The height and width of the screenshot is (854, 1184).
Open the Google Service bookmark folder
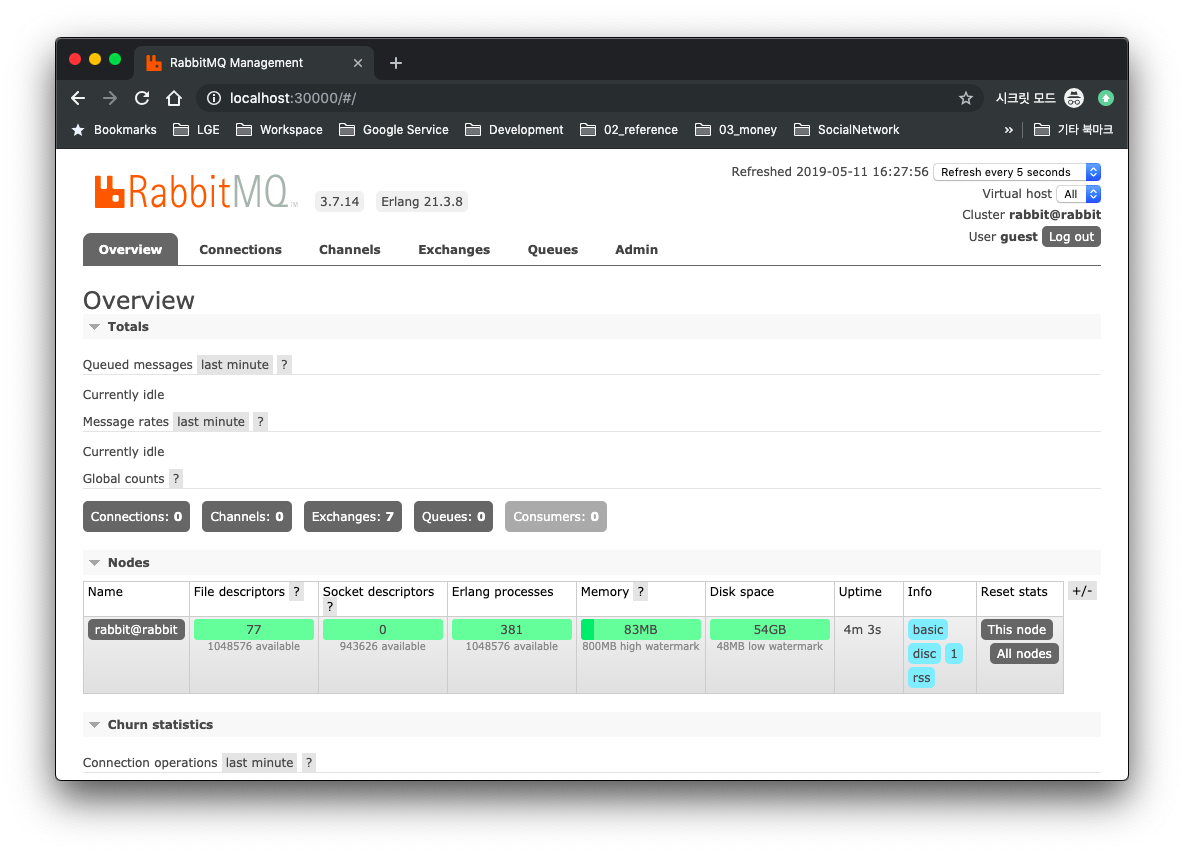point(393,130)
